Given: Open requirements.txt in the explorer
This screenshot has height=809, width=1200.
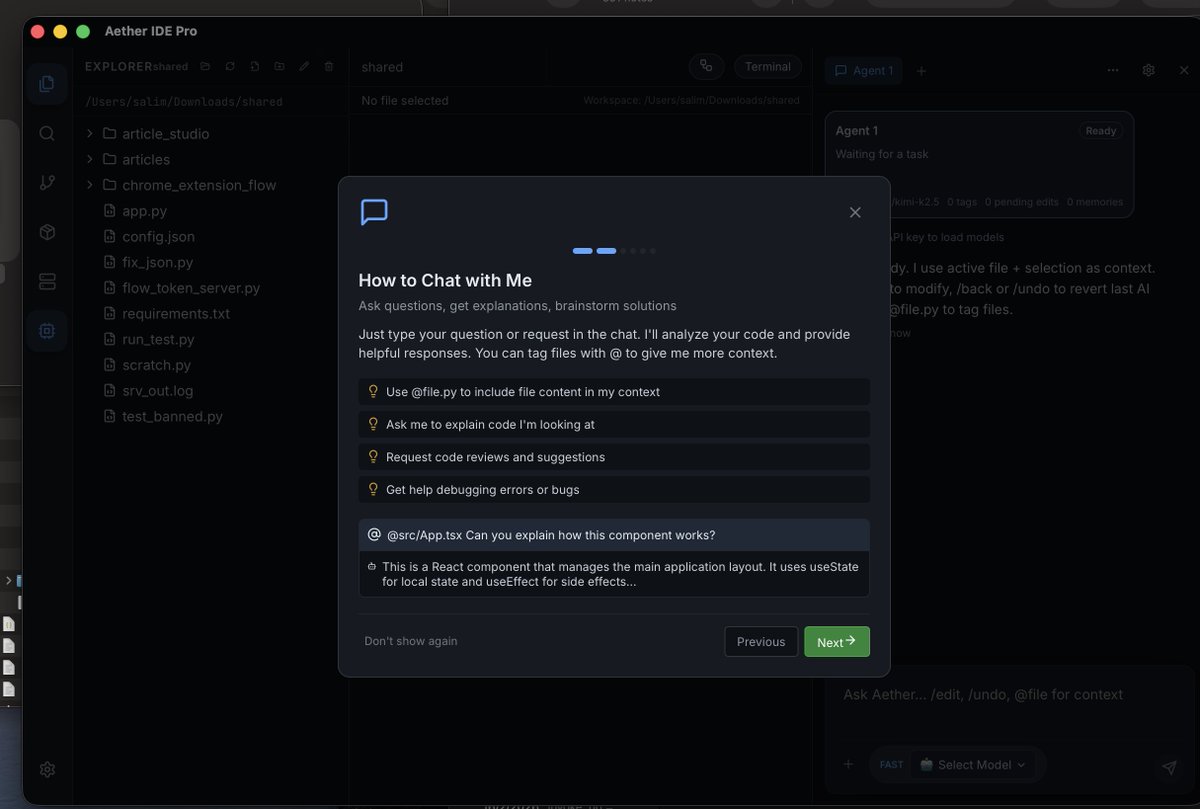Looking at the screenshot, I should tap(176, 313).
